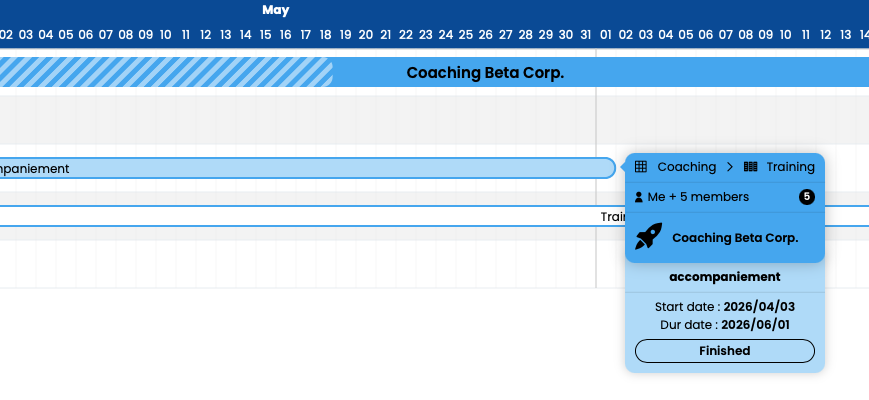Click the Training columns icon
The width and height of the screenshot is (869, 400).
750,167
